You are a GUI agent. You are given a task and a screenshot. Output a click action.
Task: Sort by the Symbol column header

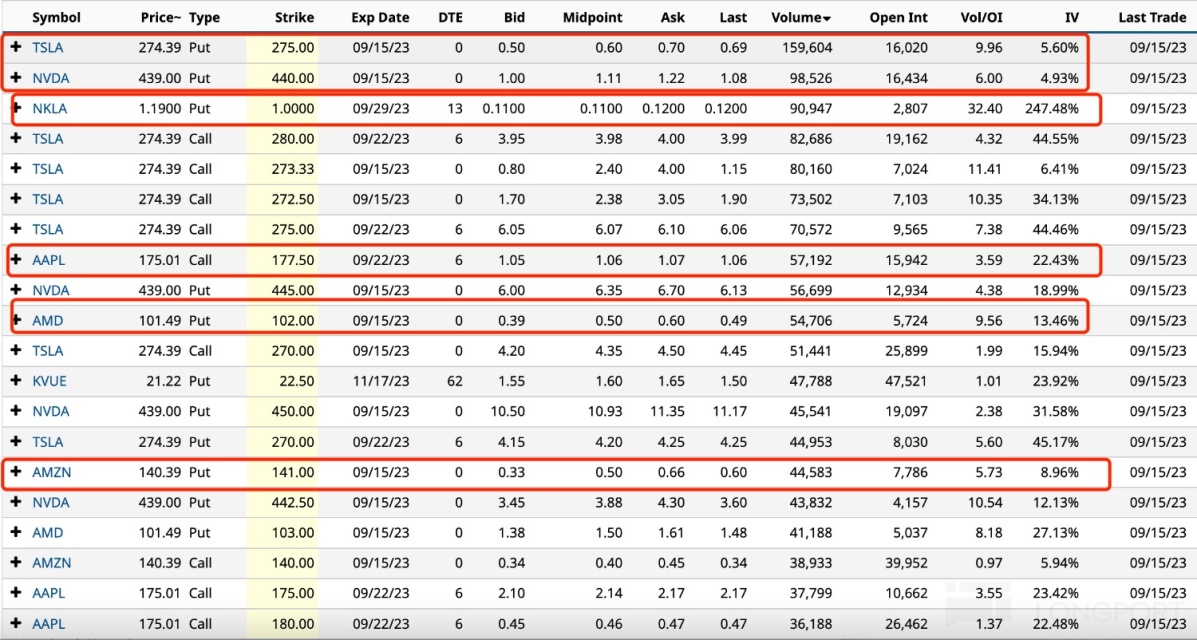point(56,17)
